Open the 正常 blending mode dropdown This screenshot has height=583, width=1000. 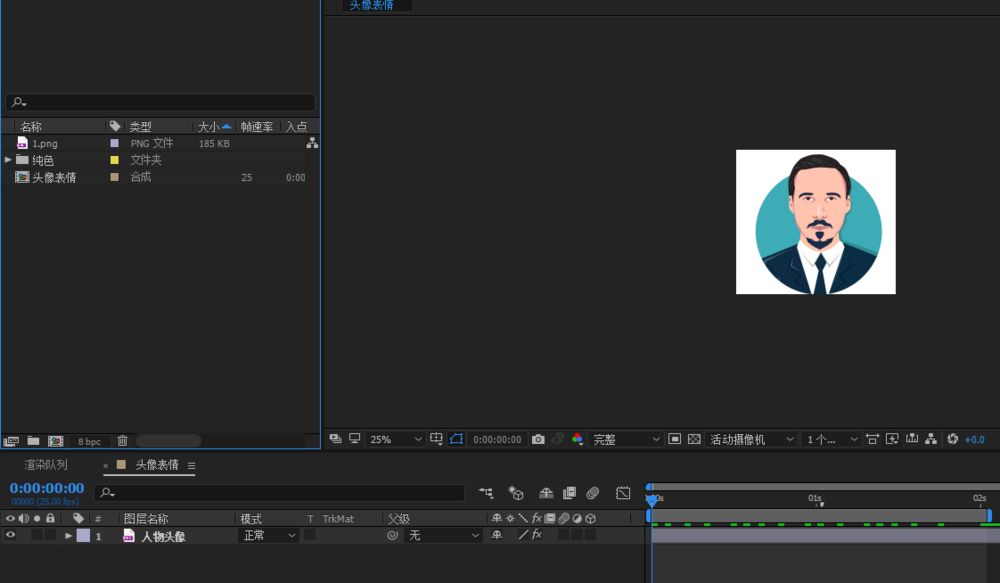(268, 535)
